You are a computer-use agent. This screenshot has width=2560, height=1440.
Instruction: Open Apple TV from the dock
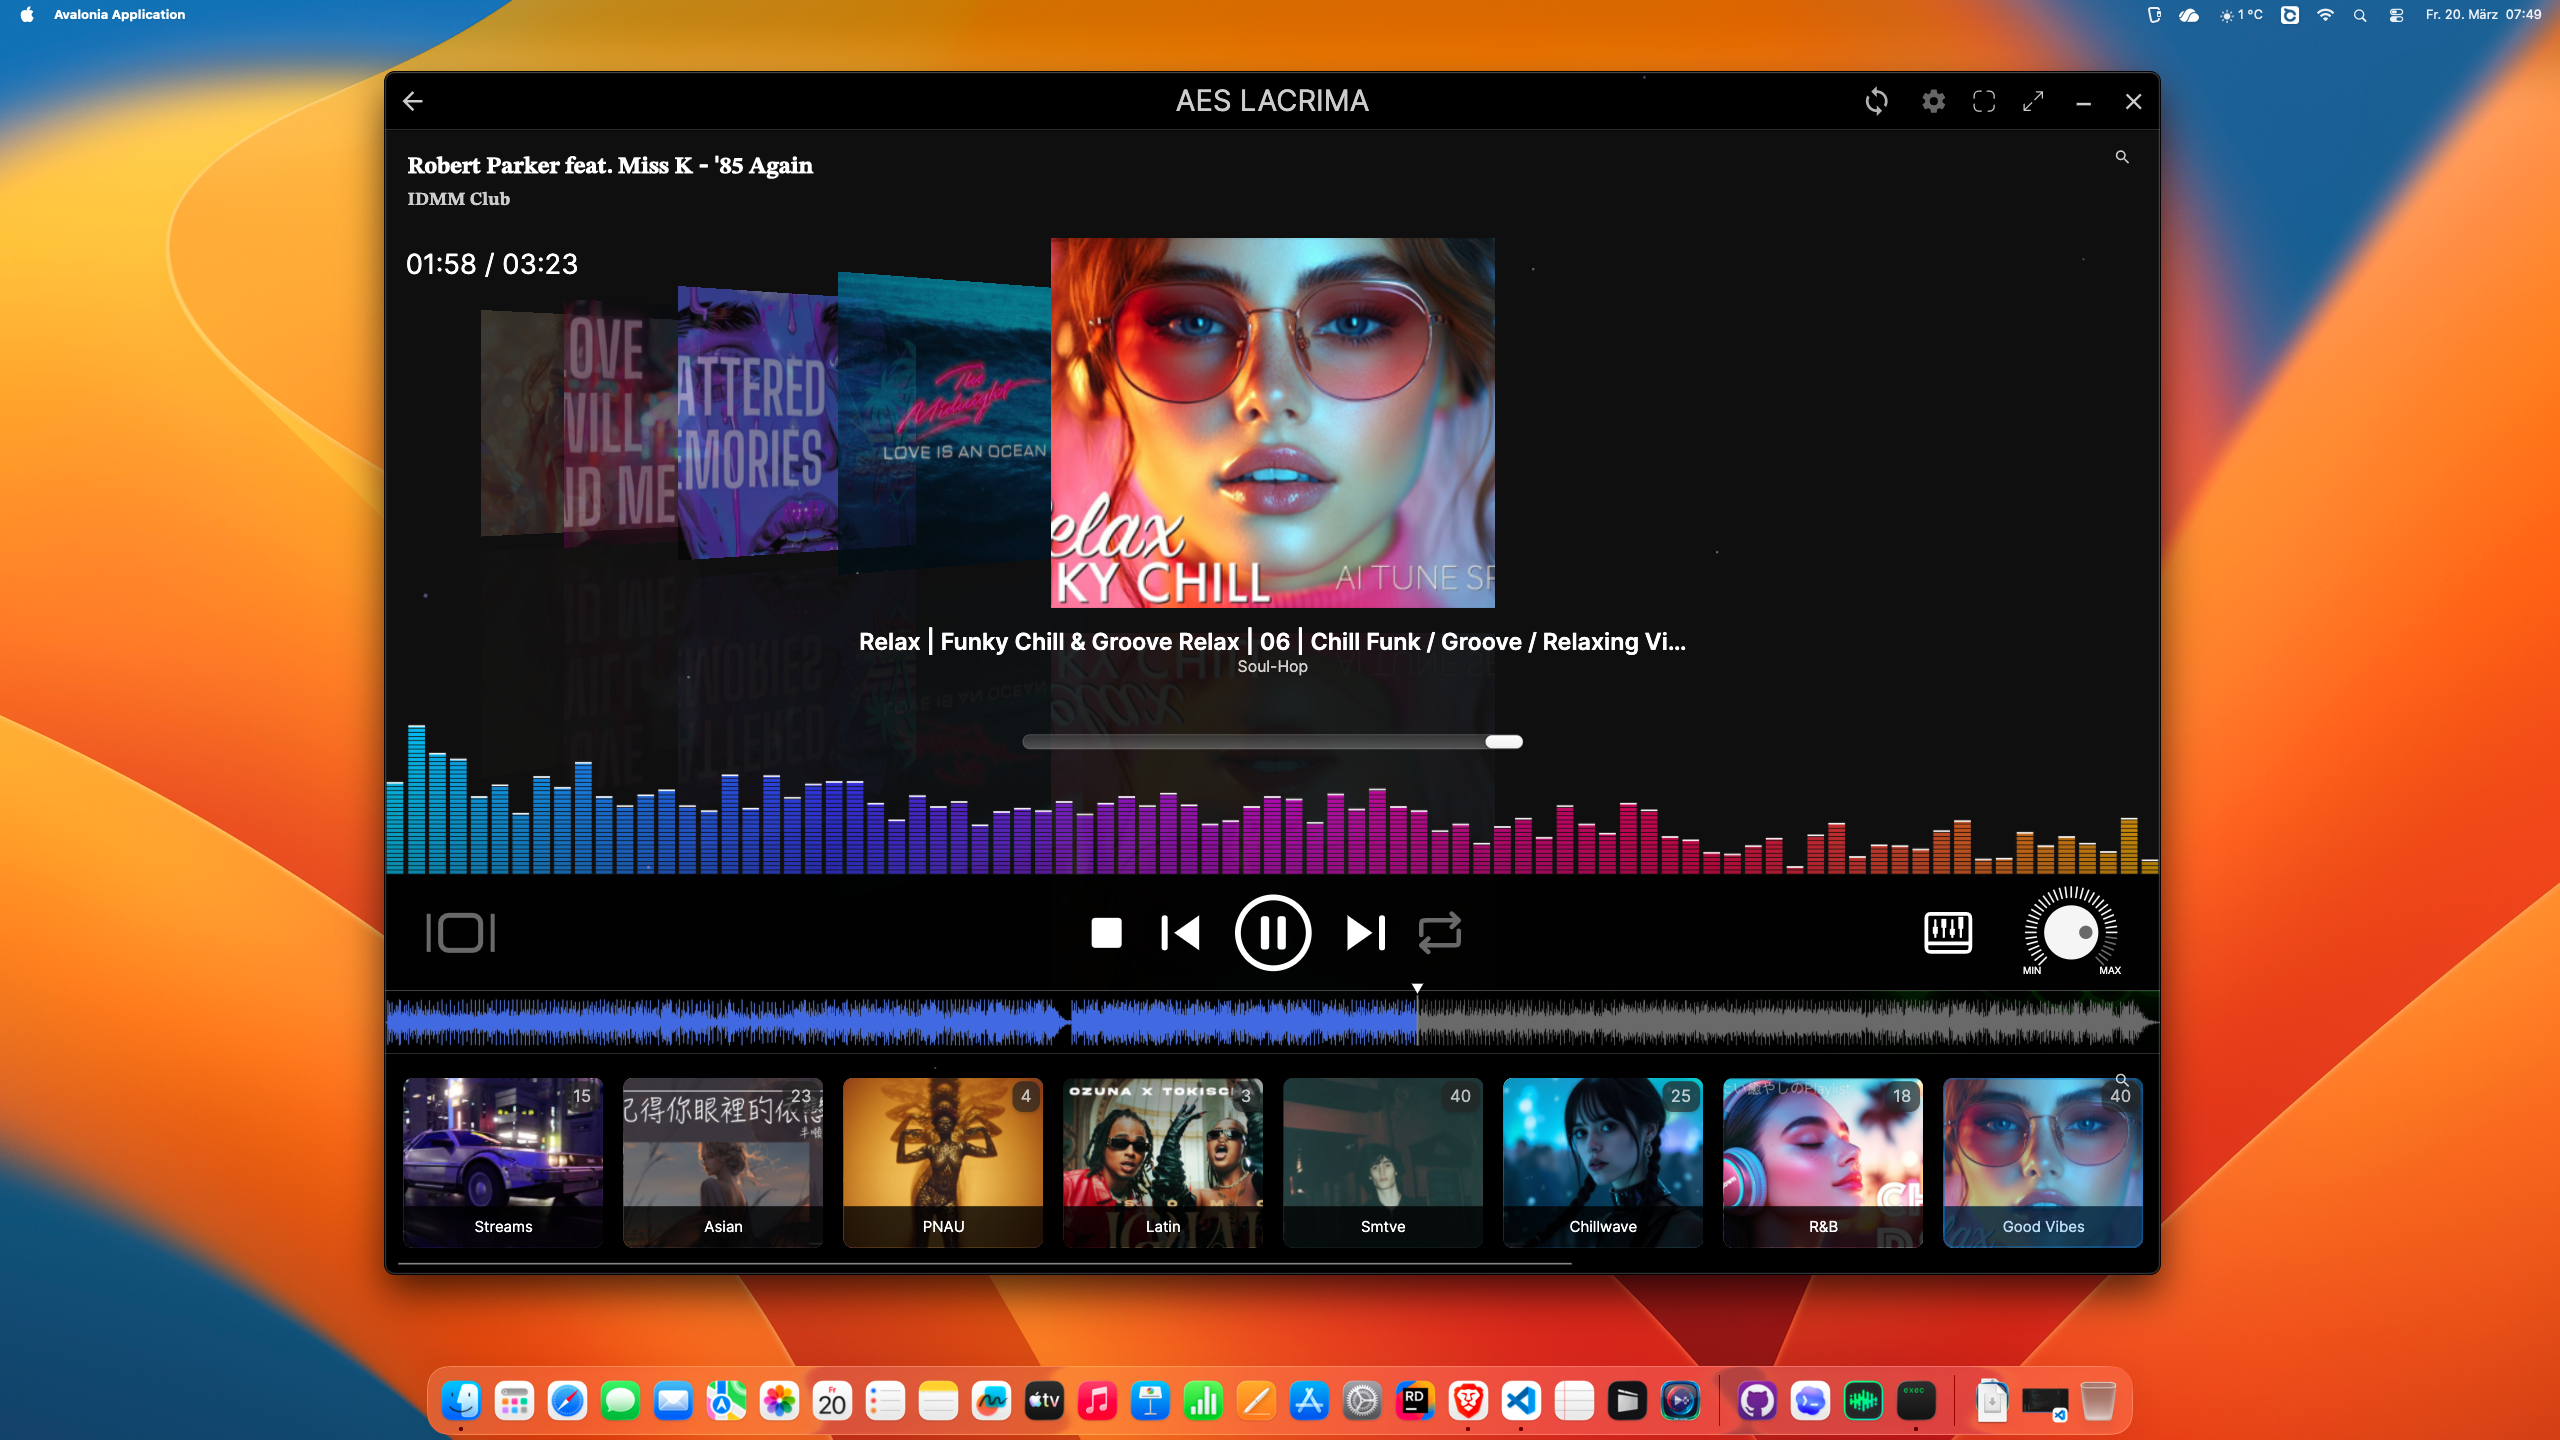1044,1401
